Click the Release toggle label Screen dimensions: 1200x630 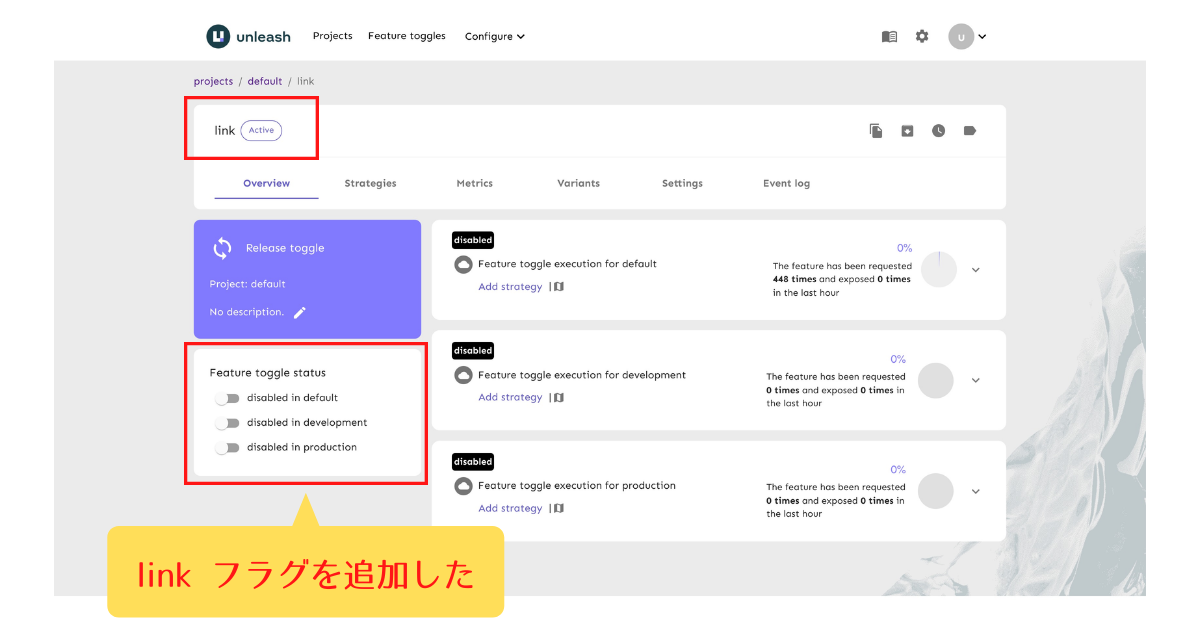pyautogui.click(x=285, y=248)
